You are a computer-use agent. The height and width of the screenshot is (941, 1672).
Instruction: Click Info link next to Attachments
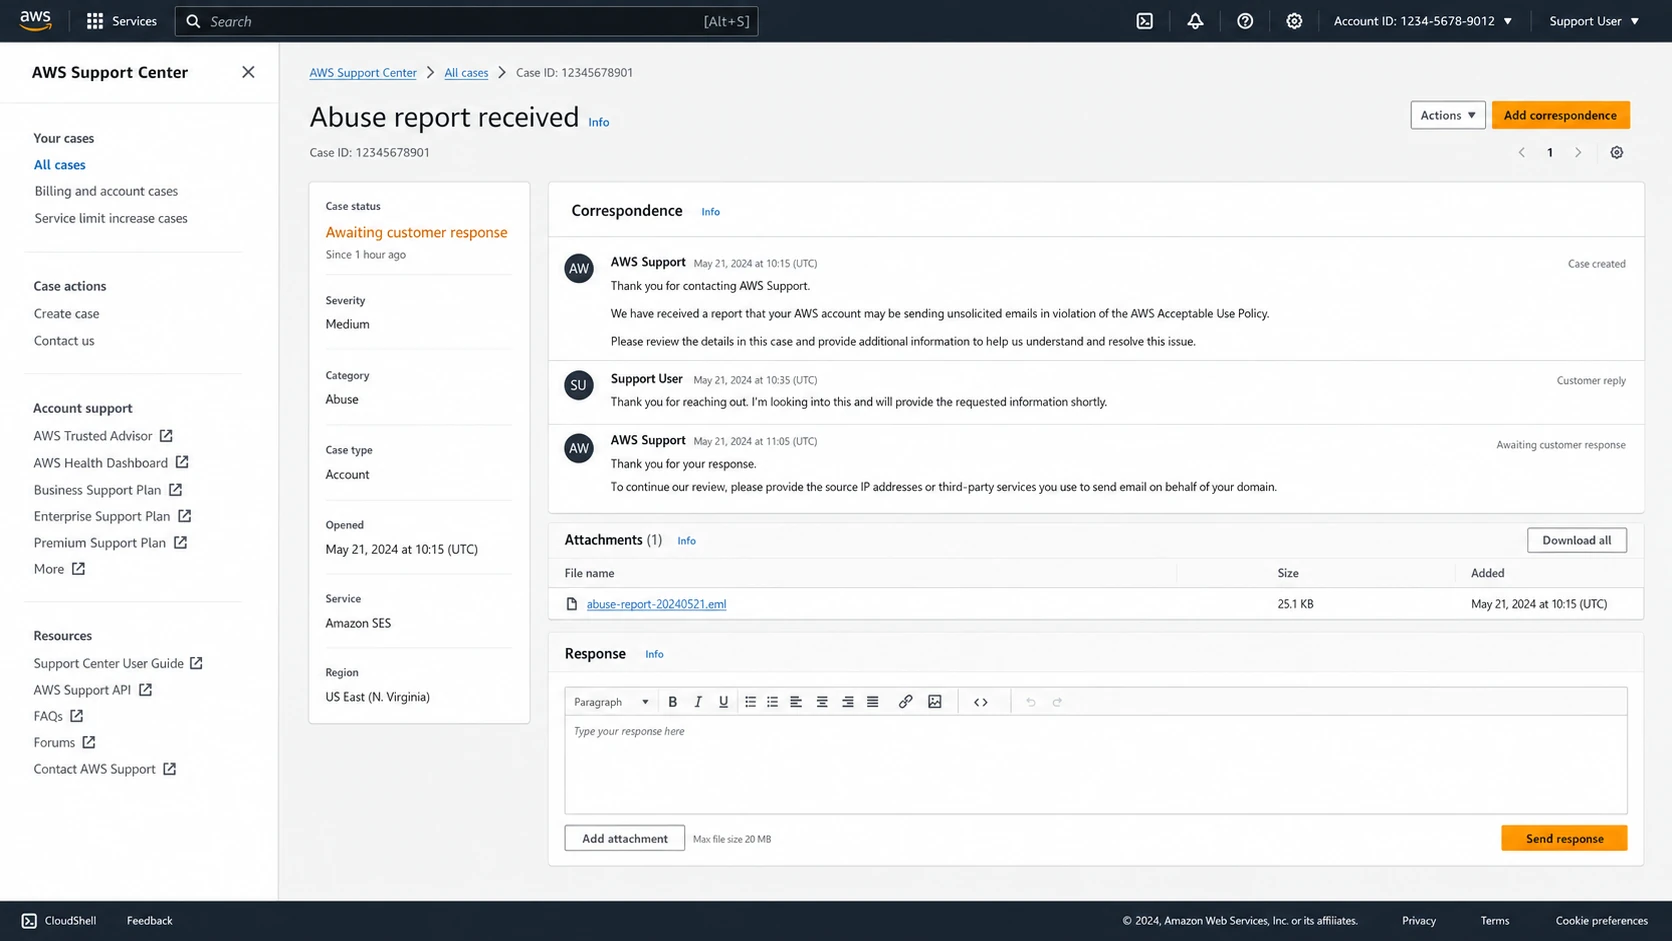686,541
